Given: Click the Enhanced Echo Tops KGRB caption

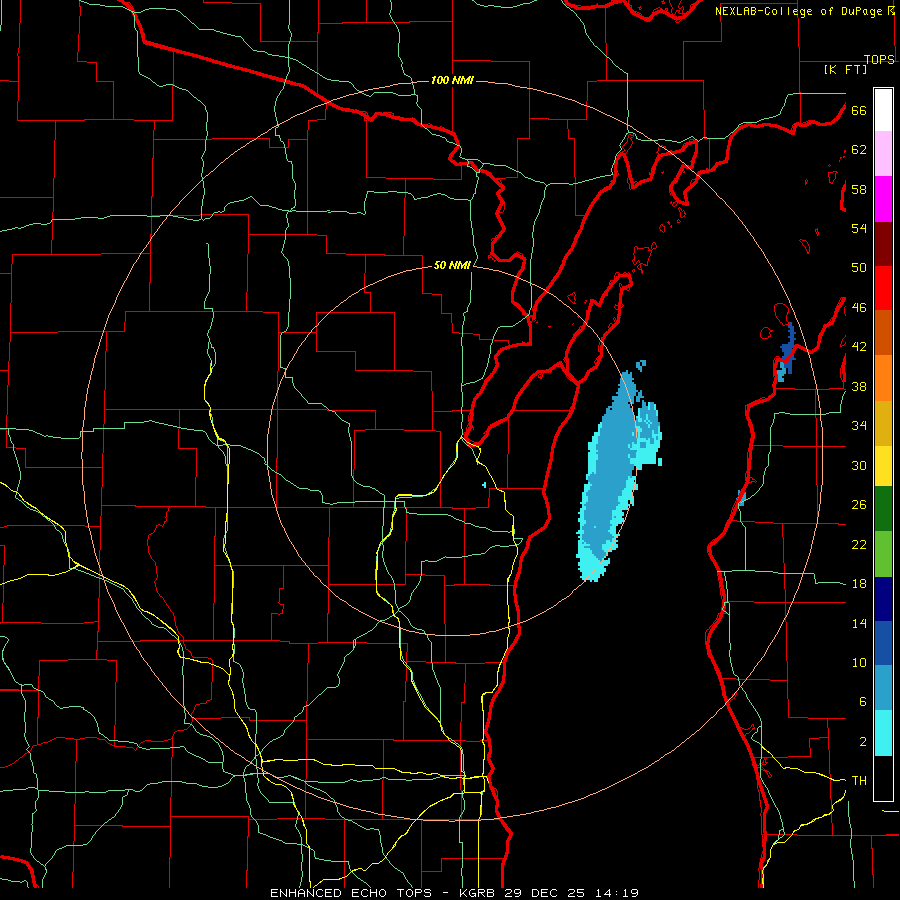Looking at the screenshot, I should (454, 893).
